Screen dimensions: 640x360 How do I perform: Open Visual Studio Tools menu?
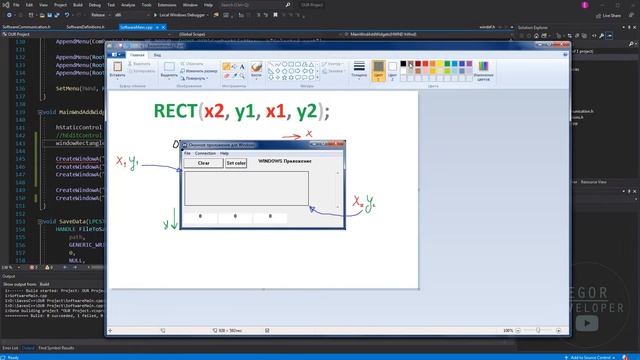(x=146, y=5)
